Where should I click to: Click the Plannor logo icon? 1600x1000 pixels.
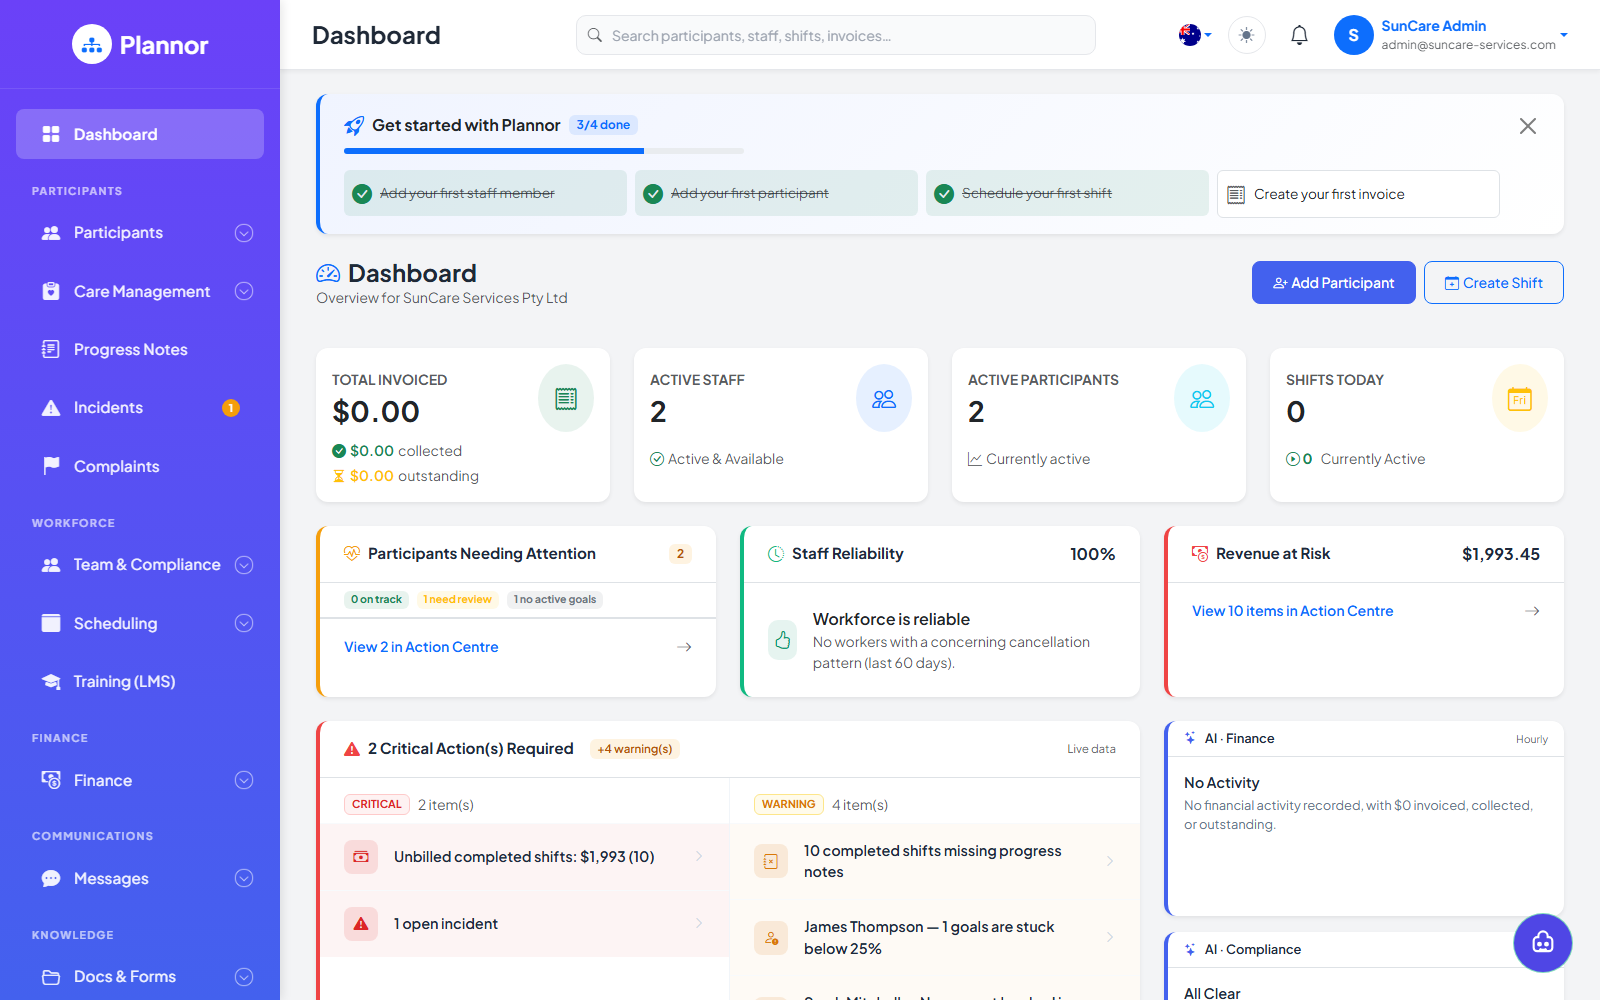[x=92, y=44]
